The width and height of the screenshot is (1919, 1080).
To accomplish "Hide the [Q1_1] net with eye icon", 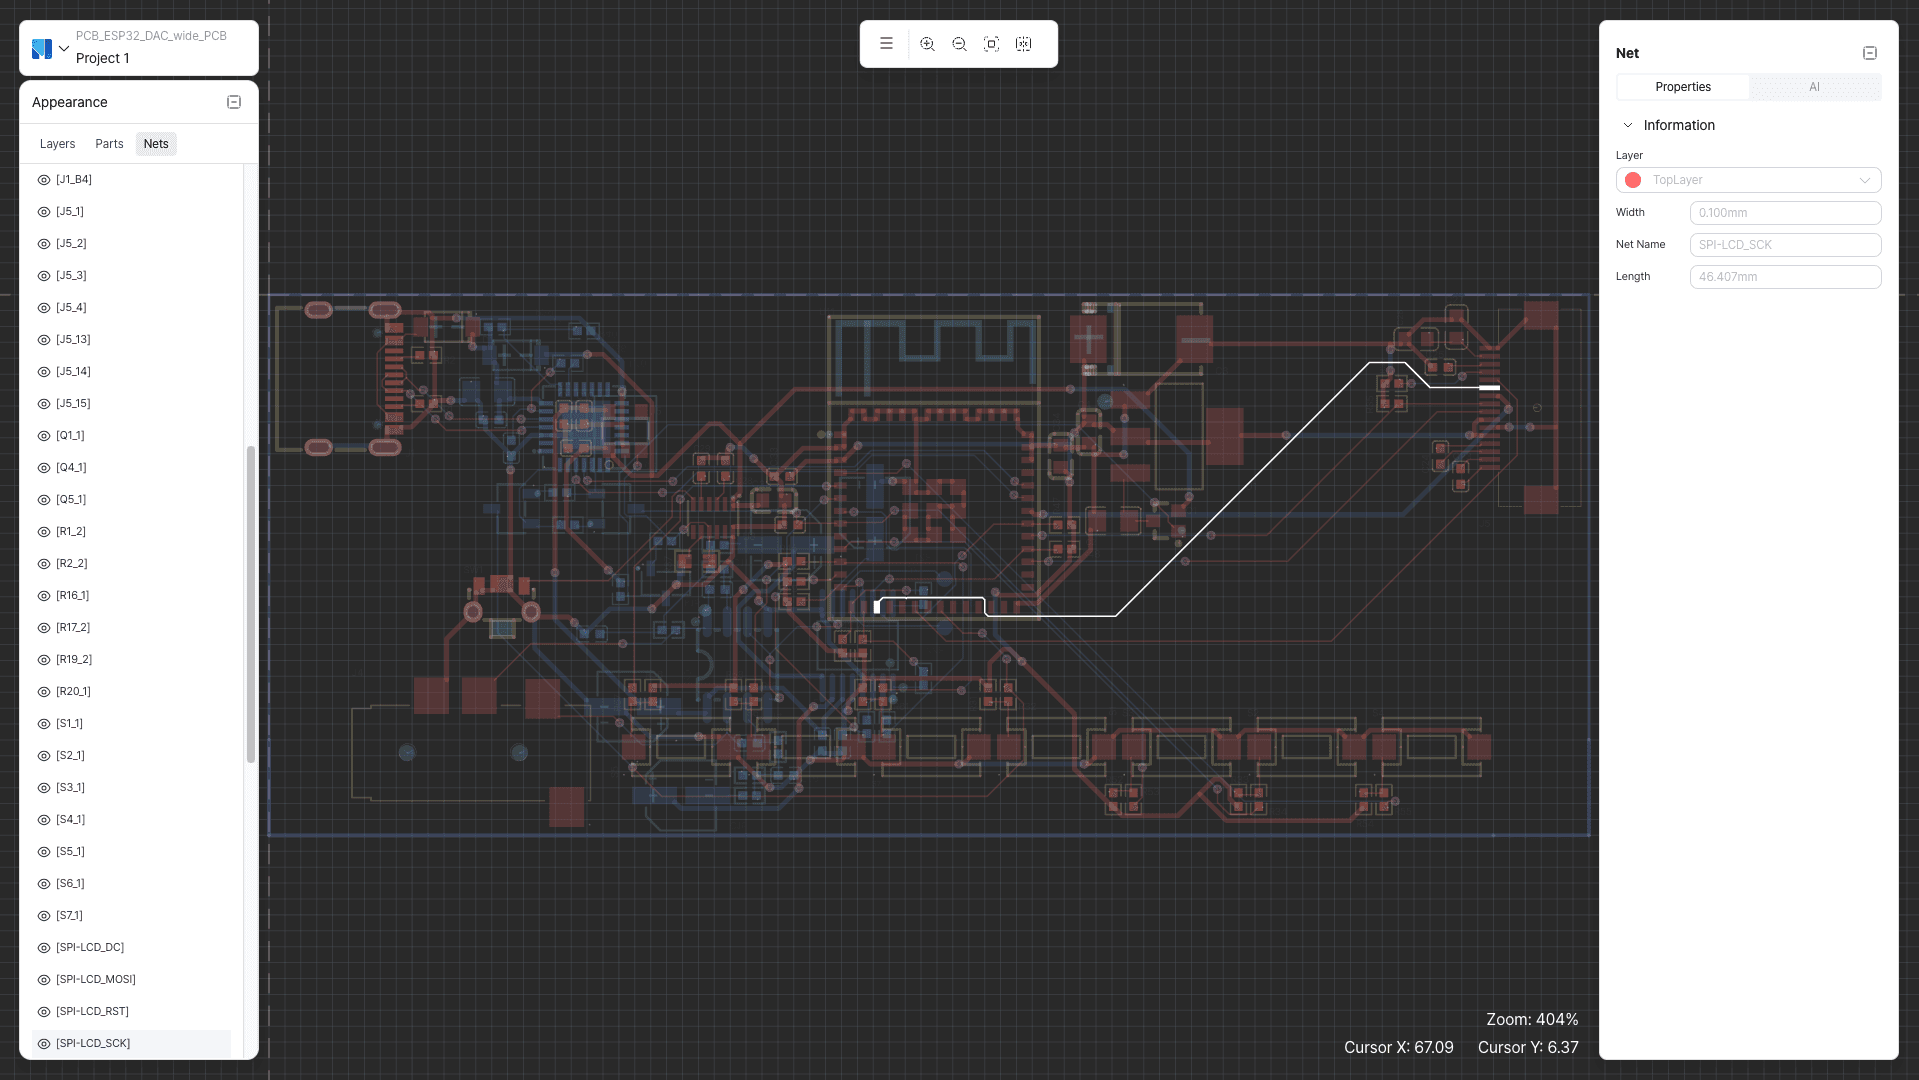I will tap(44, 436).
